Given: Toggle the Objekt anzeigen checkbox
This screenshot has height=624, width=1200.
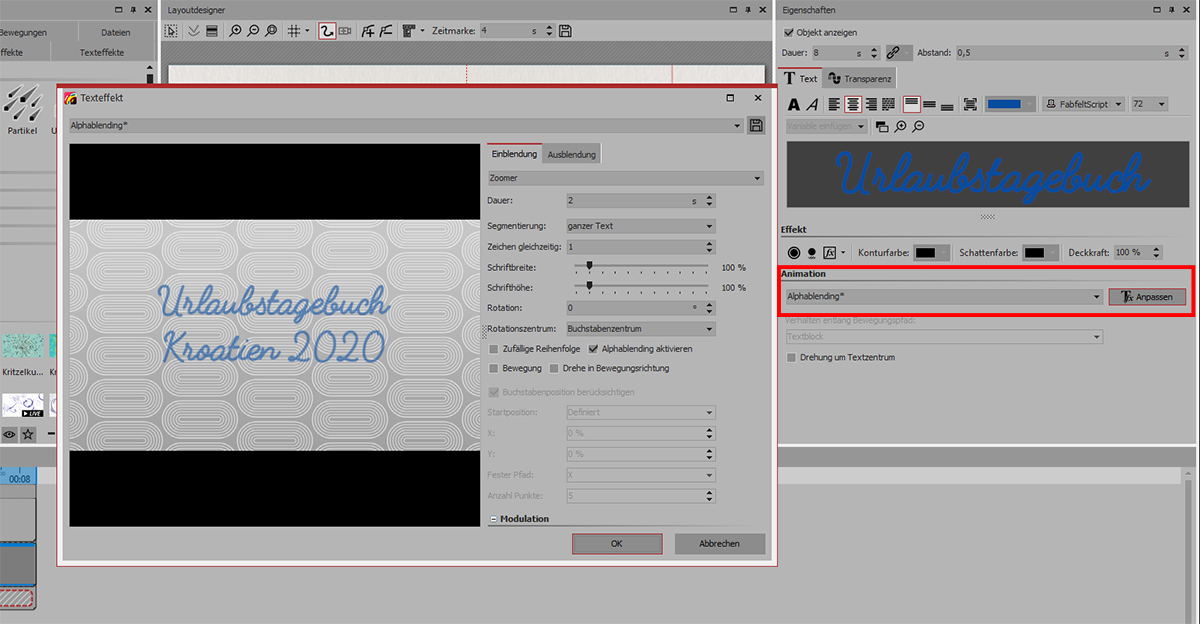Looking at the screenshot, I should coord(789,33).
